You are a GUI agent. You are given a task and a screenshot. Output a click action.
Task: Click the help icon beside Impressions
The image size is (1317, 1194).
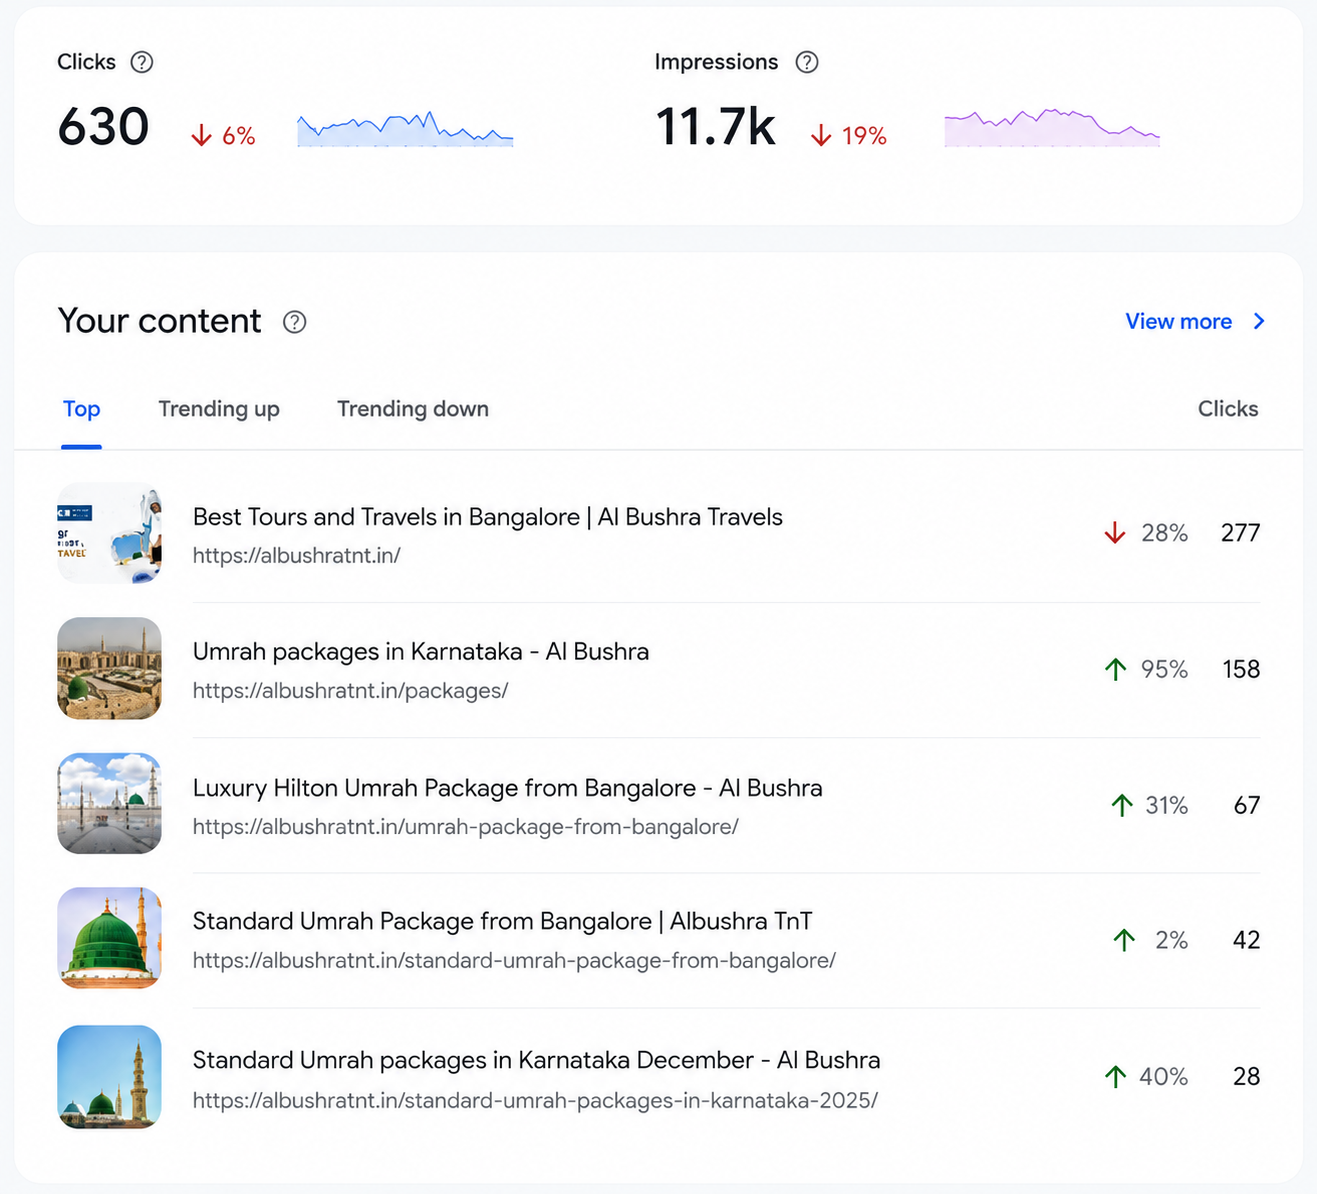pos(807,62)
